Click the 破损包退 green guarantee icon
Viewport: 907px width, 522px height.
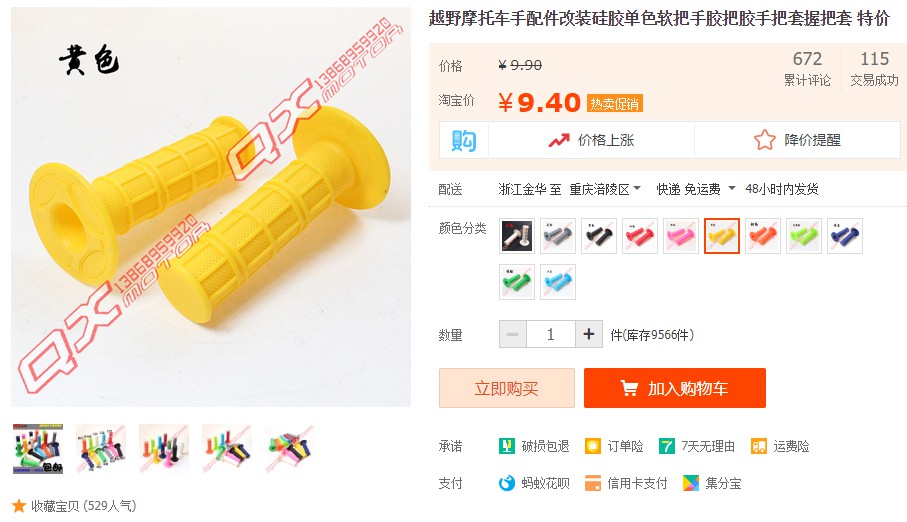tap(507, 446)
